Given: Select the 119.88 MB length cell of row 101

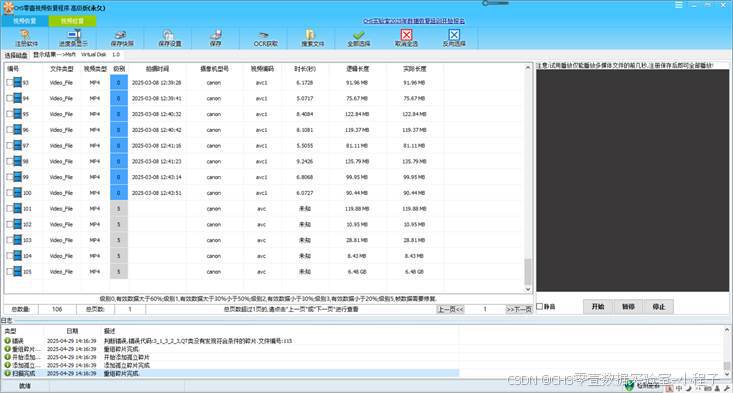Looking at the screenshot, I should [x=357, y=208].
